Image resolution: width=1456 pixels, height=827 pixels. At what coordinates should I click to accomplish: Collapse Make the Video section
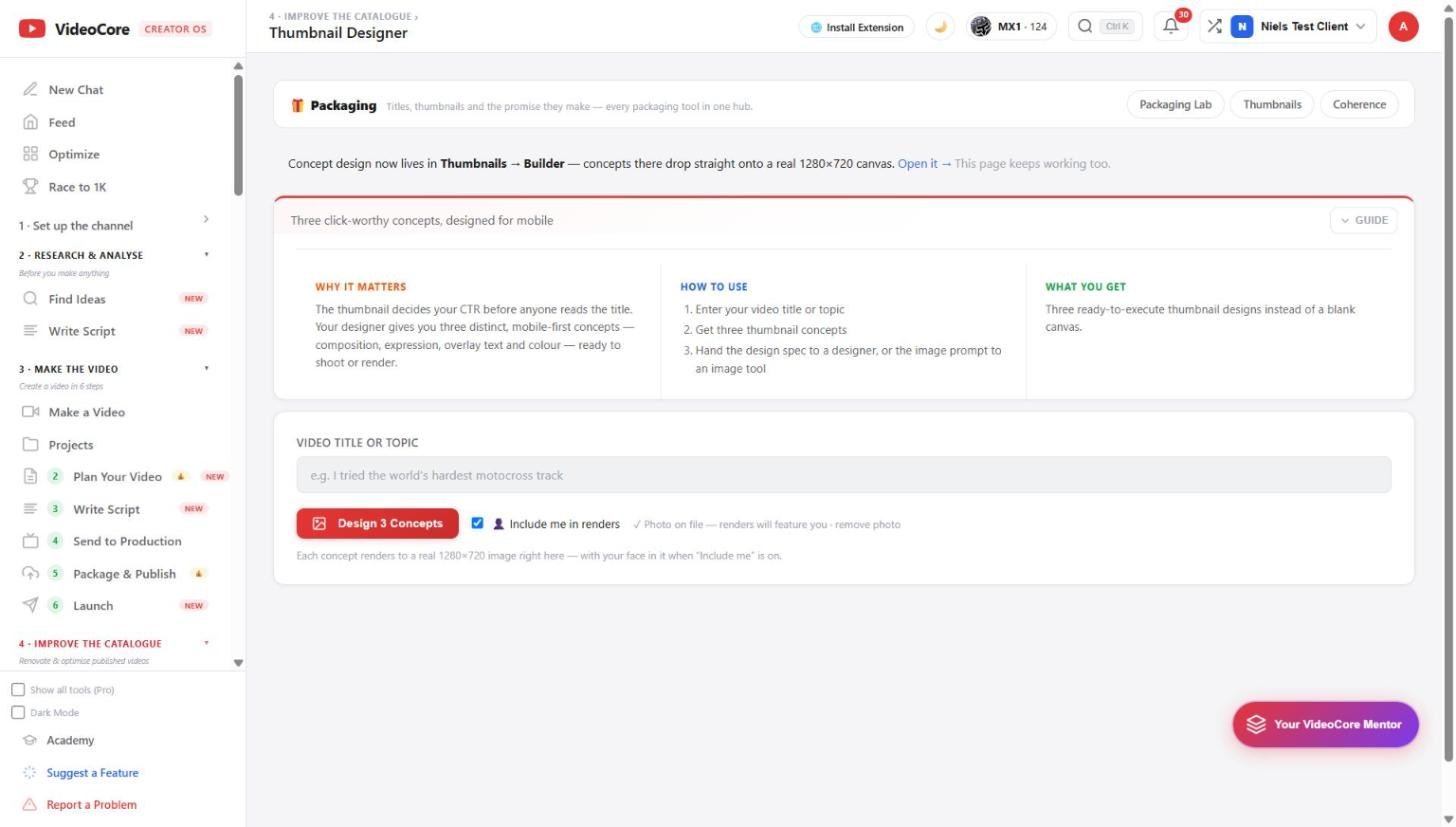coord(114,369)
